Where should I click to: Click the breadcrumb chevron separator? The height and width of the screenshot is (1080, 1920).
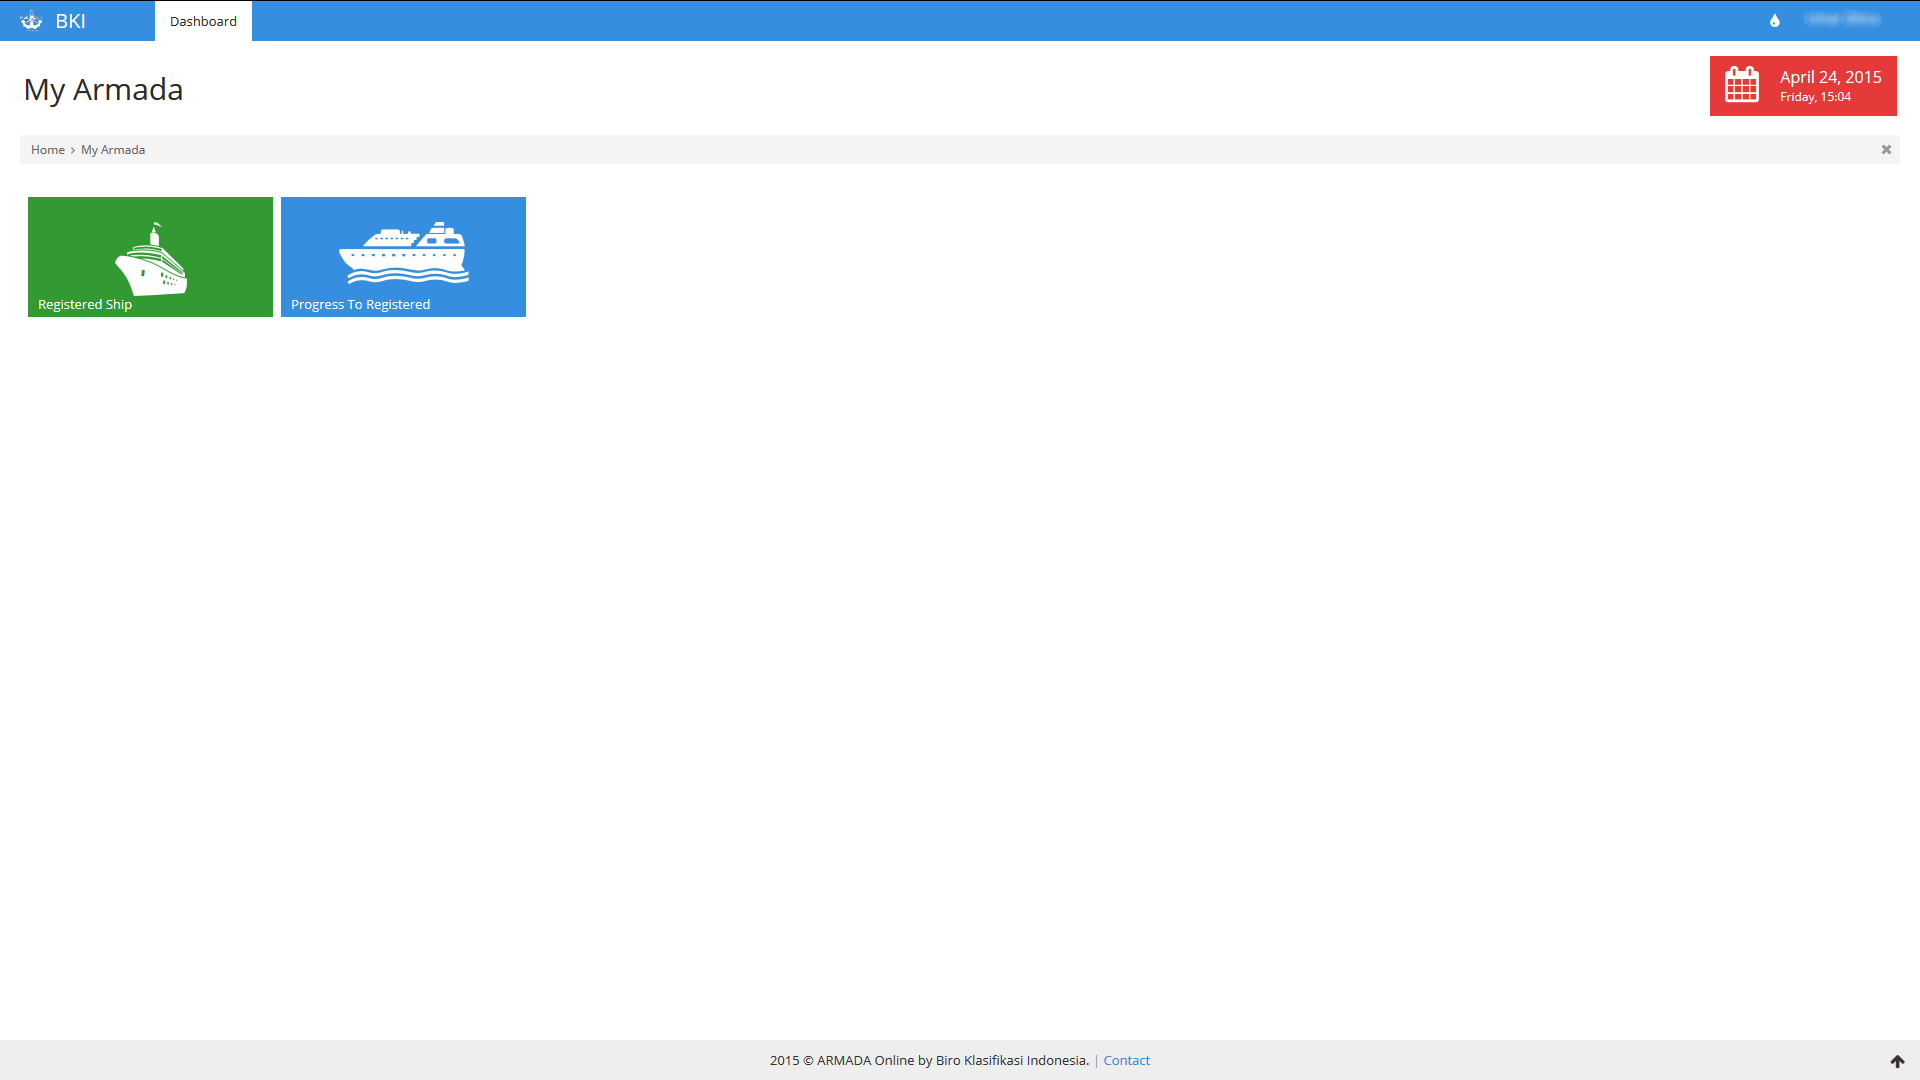coord(73,150)
